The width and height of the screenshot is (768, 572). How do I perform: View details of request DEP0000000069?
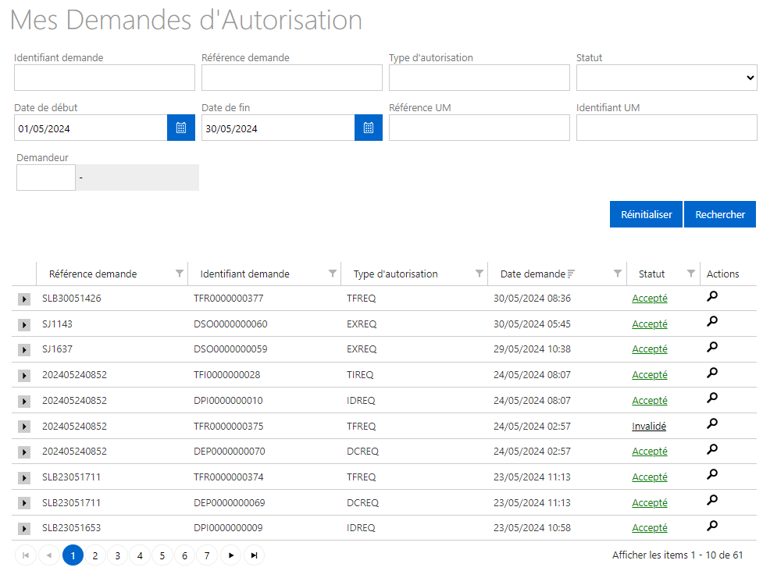(712, 500)
